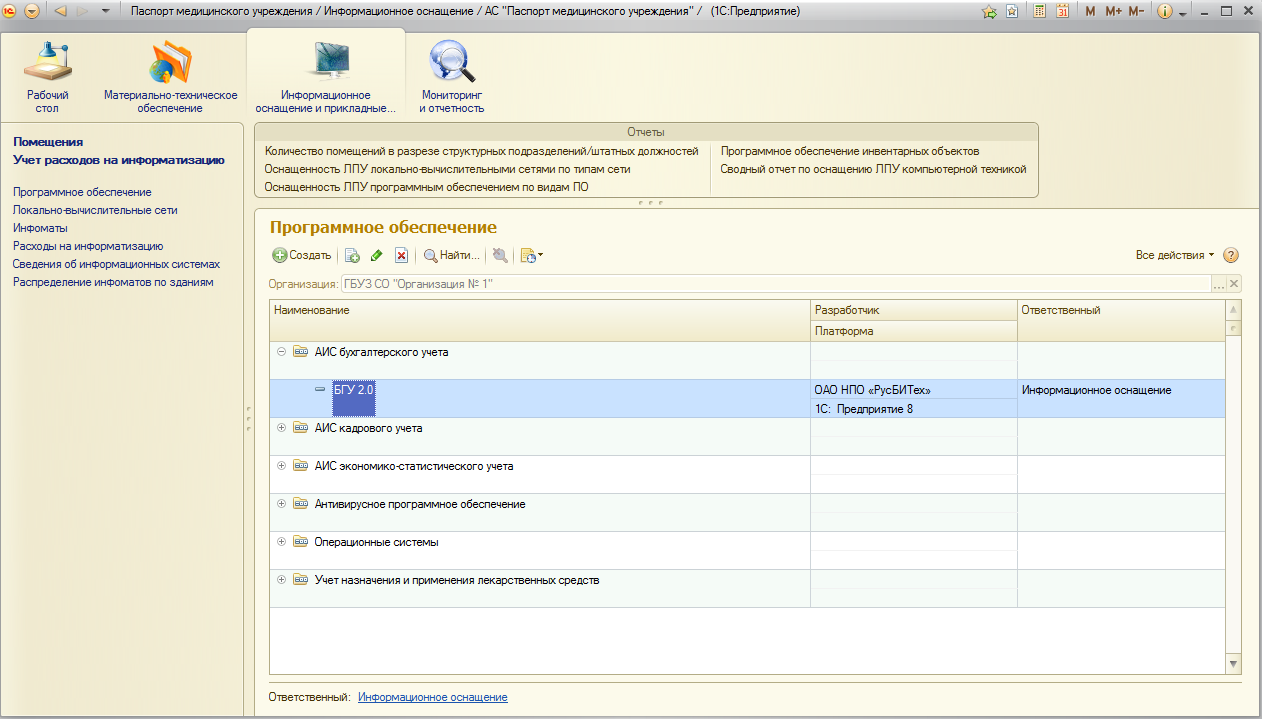Open Все действия dropdown menu
1262x719 pixels.
[x=1174, y=256]
